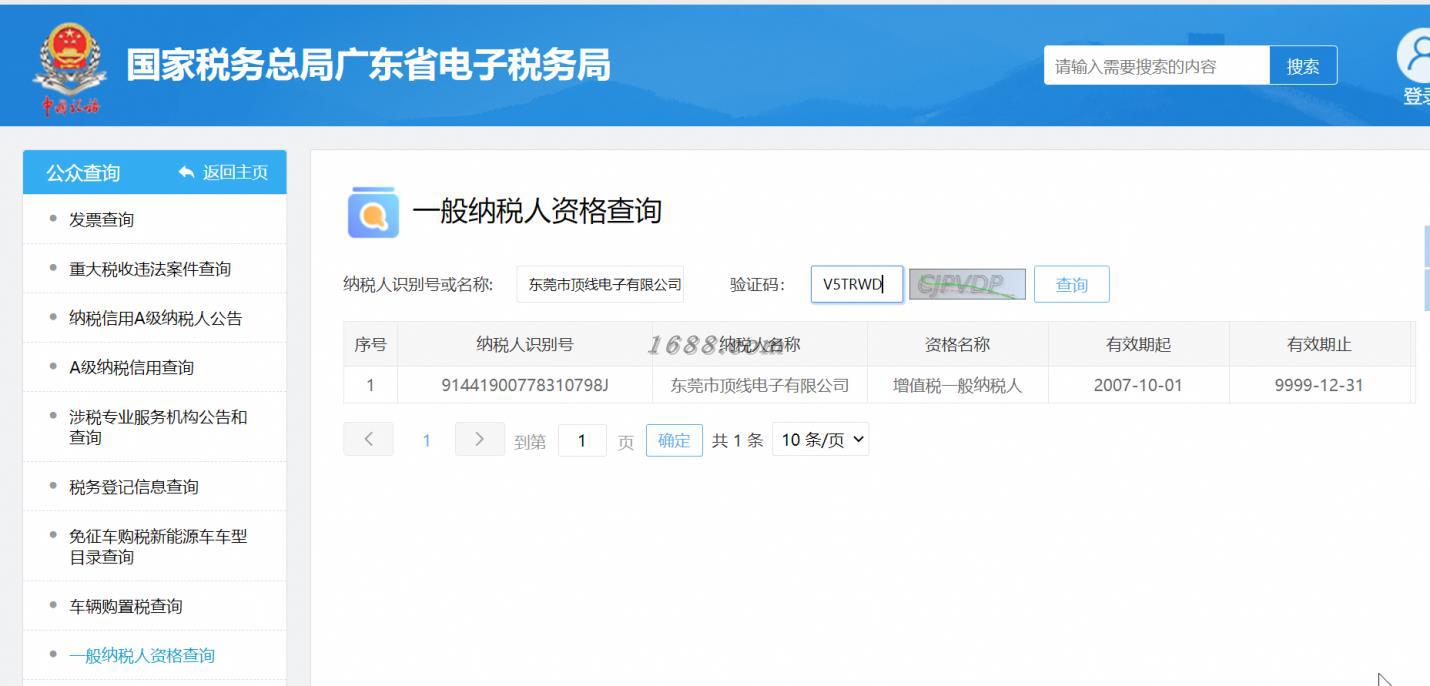Click the 有效期起 column header

[1139, 344]
